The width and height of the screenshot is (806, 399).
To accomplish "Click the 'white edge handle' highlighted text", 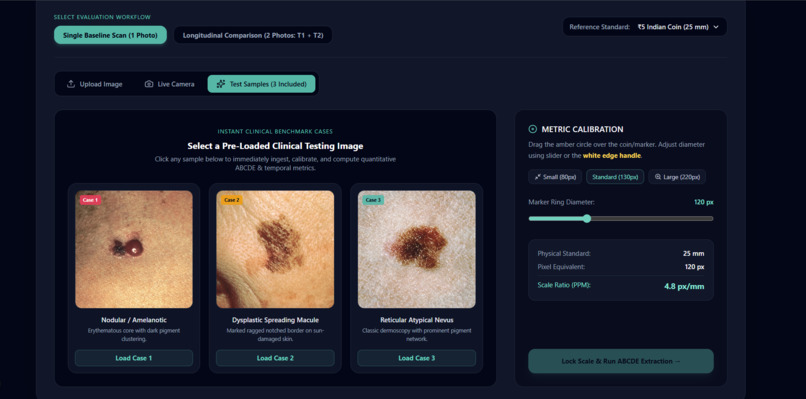I will [612, 155].
